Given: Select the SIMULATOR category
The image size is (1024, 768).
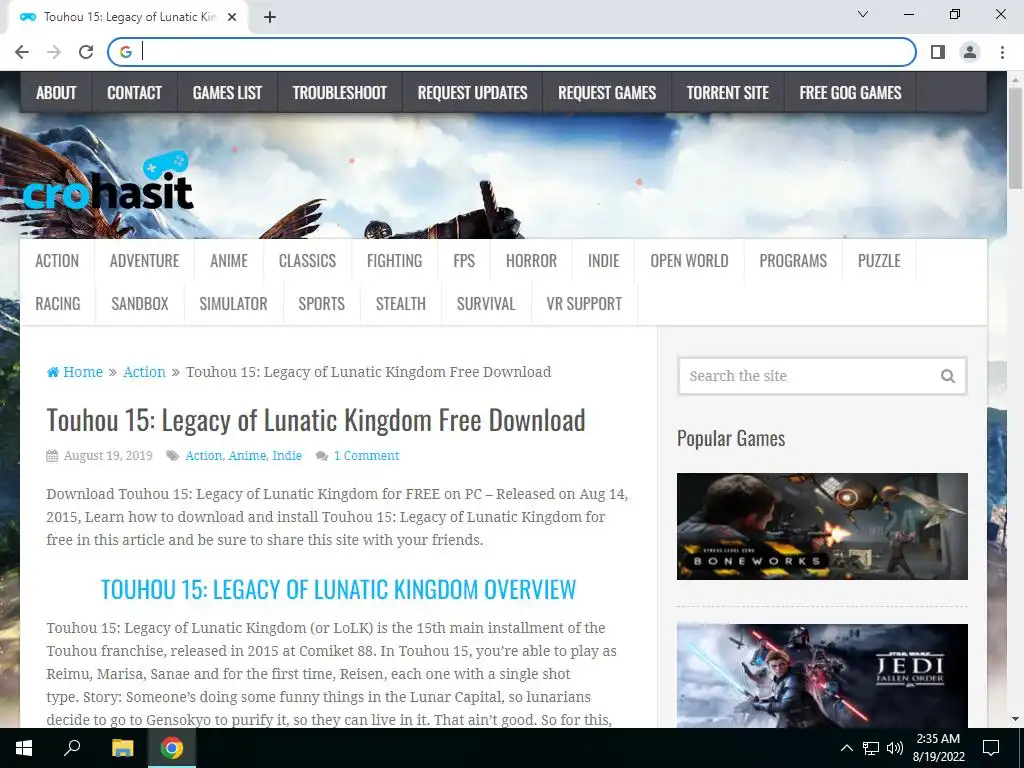Looking at the screenshot, I should [233, 304].
